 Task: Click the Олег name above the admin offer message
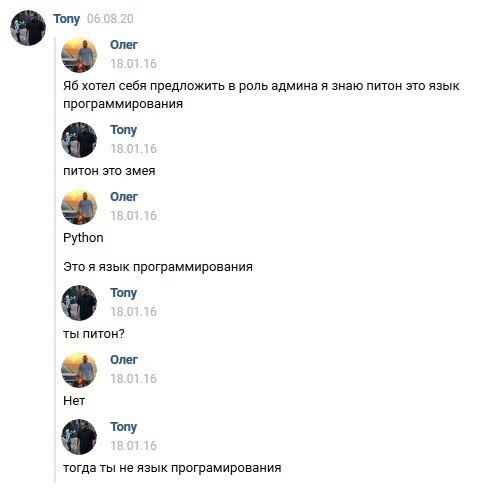(124, 45)
